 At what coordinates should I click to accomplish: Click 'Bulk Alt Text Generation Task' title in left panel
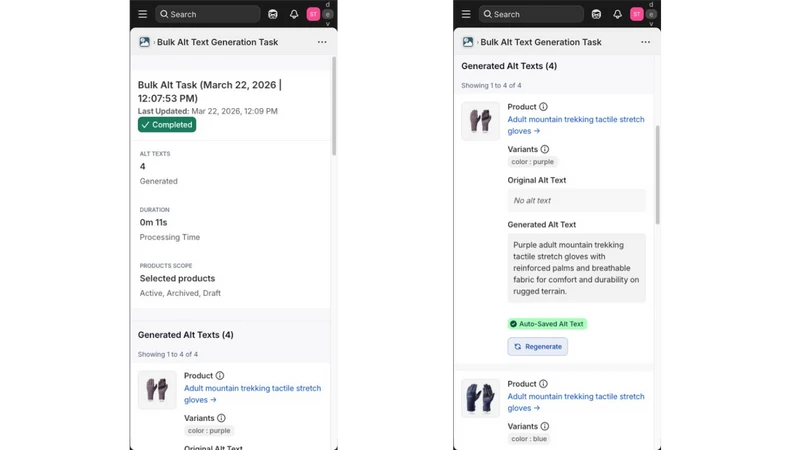[217, 42]
